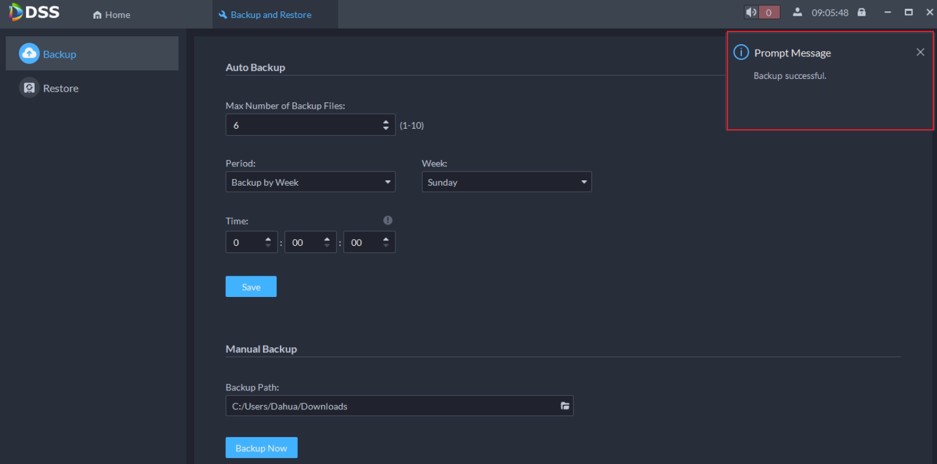937x464 pixels.
Task: Switch to the Home tab
Action: click(x=111, y=15)
